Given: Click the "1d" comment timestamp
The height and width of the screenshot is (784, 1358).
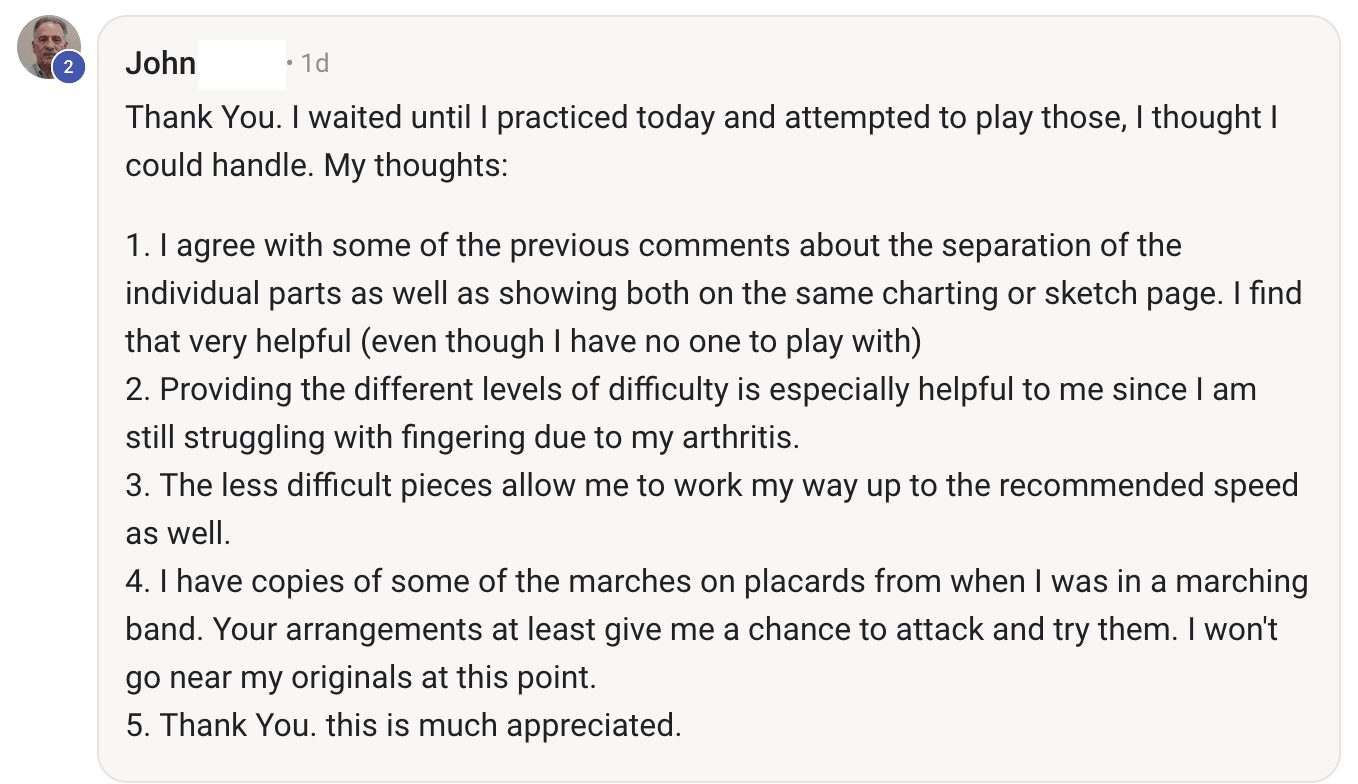Looking at the screenshot, I should (x=315, y=64).
